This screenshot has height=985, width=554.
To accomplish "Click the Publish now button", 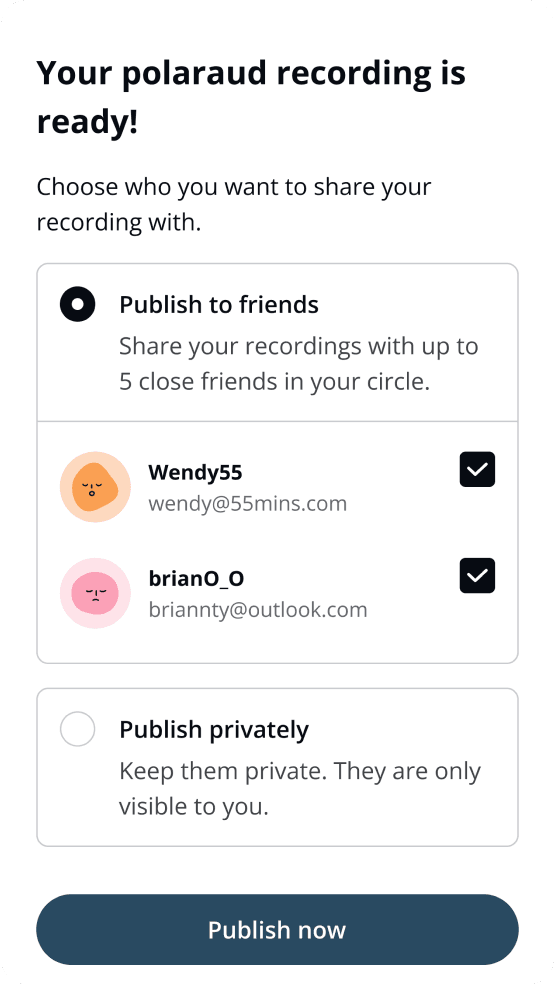I will (277, 930).
